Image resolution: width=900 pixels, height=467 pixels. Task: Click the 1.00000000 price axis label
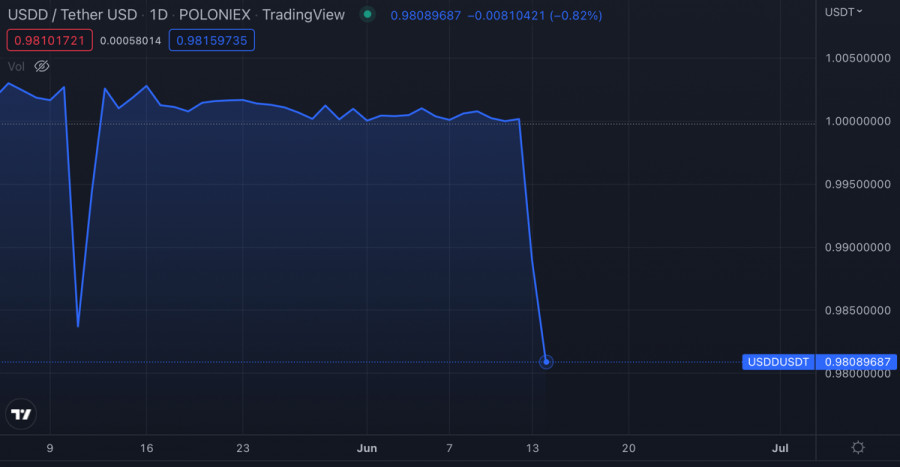click(858, 121)
